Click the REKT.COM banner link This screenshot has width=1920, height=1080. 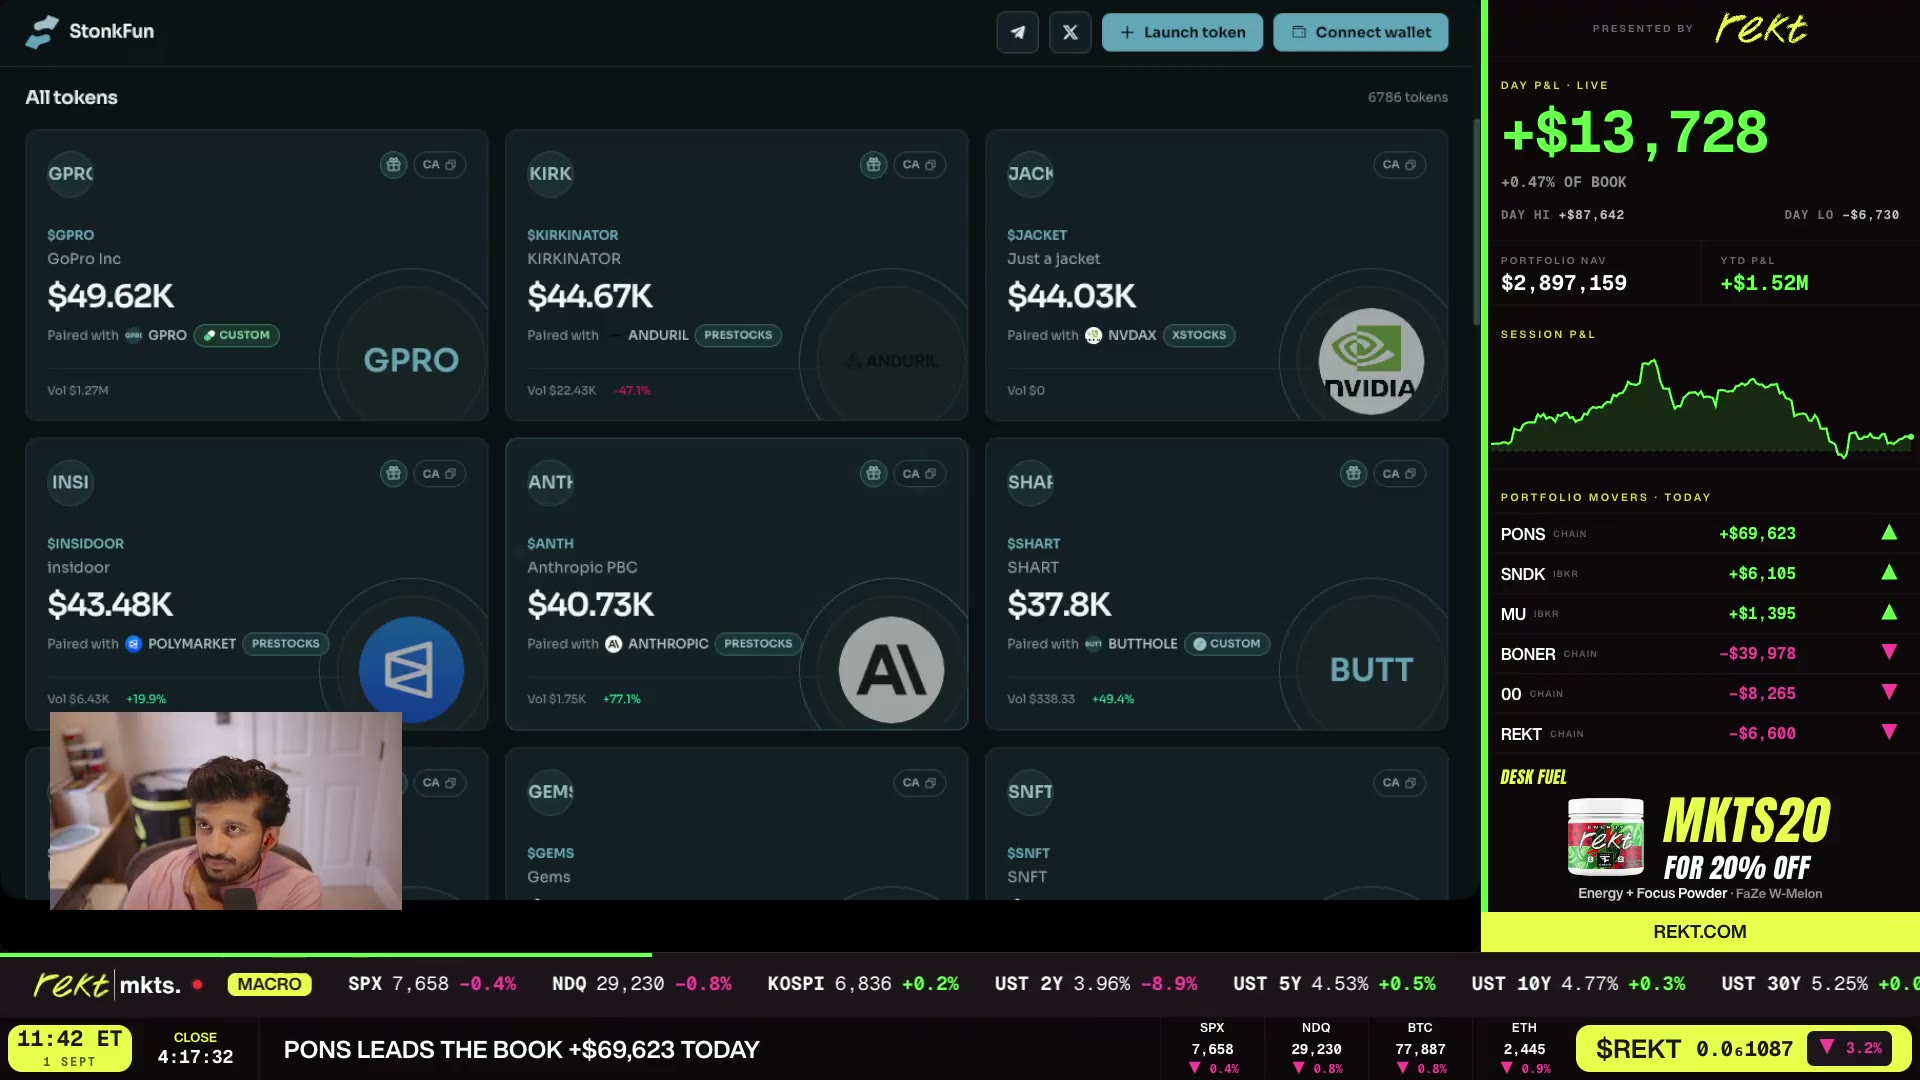click(x=1699, y=932)
